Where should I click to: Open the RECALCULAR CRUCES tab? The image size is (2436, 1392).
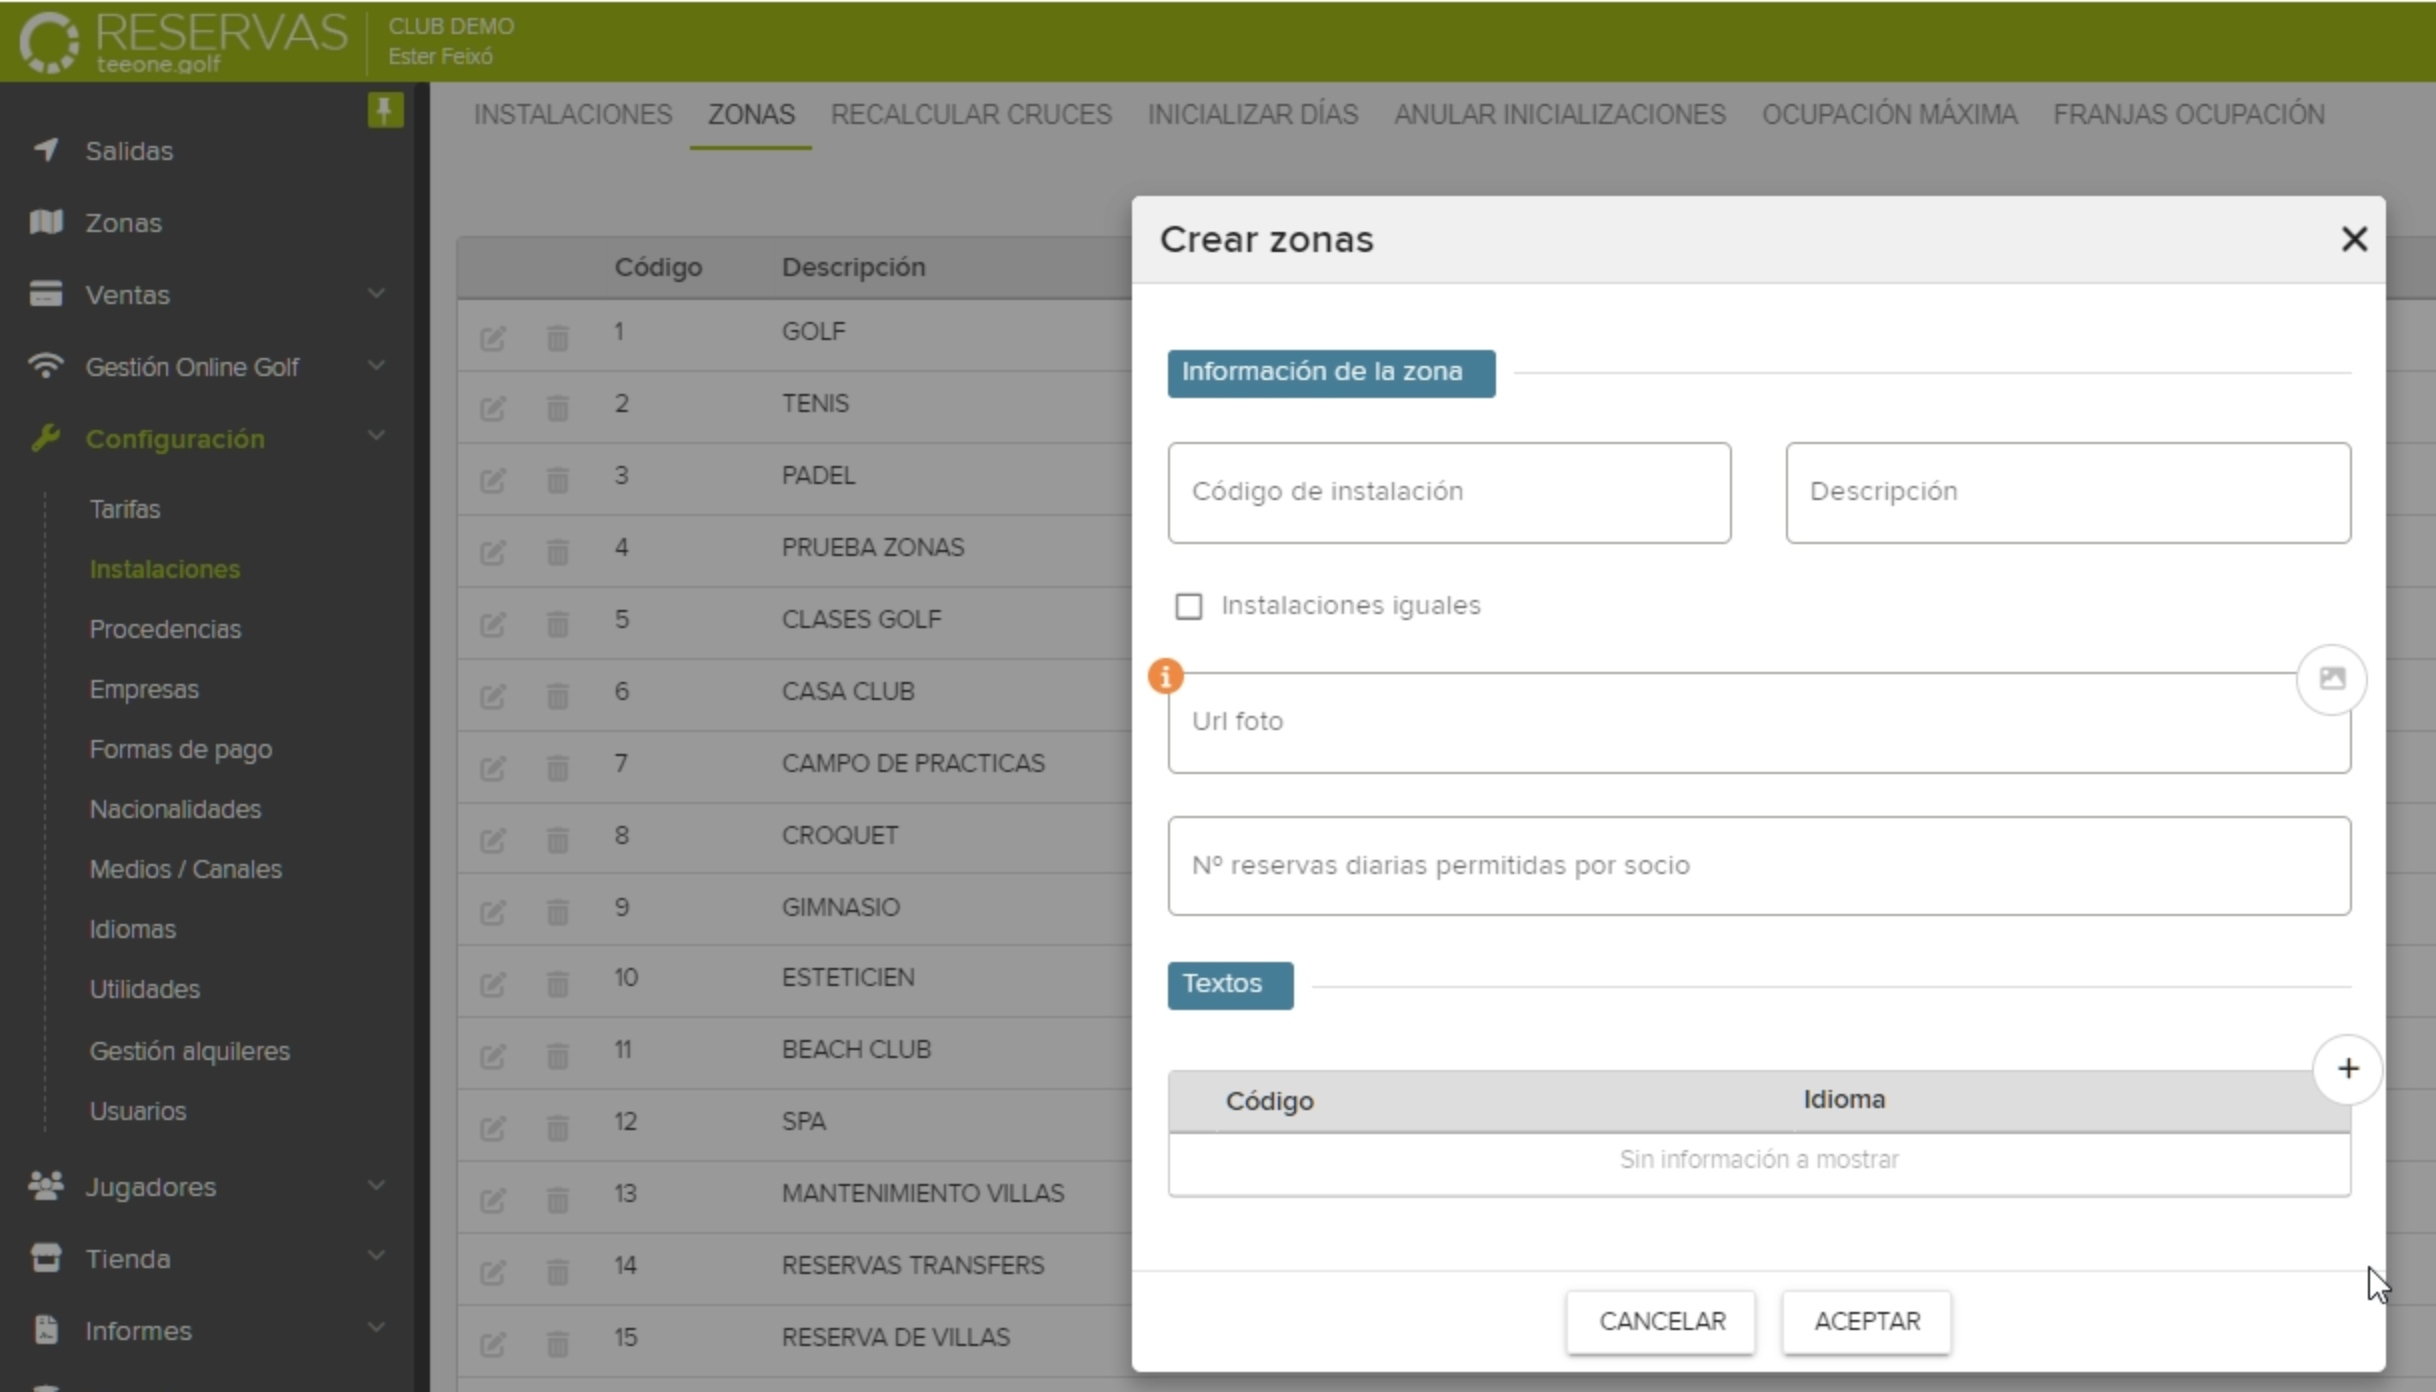pos(971,115)
